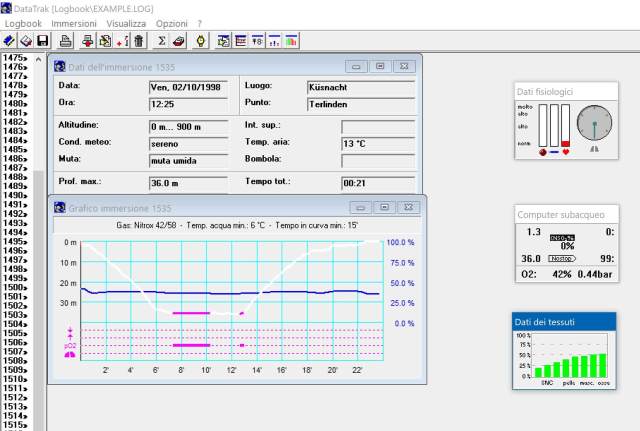Image resolution: width=640 pixels, height=431 pixels.
Task: Open the Visualizza menu
Action: 126,22
